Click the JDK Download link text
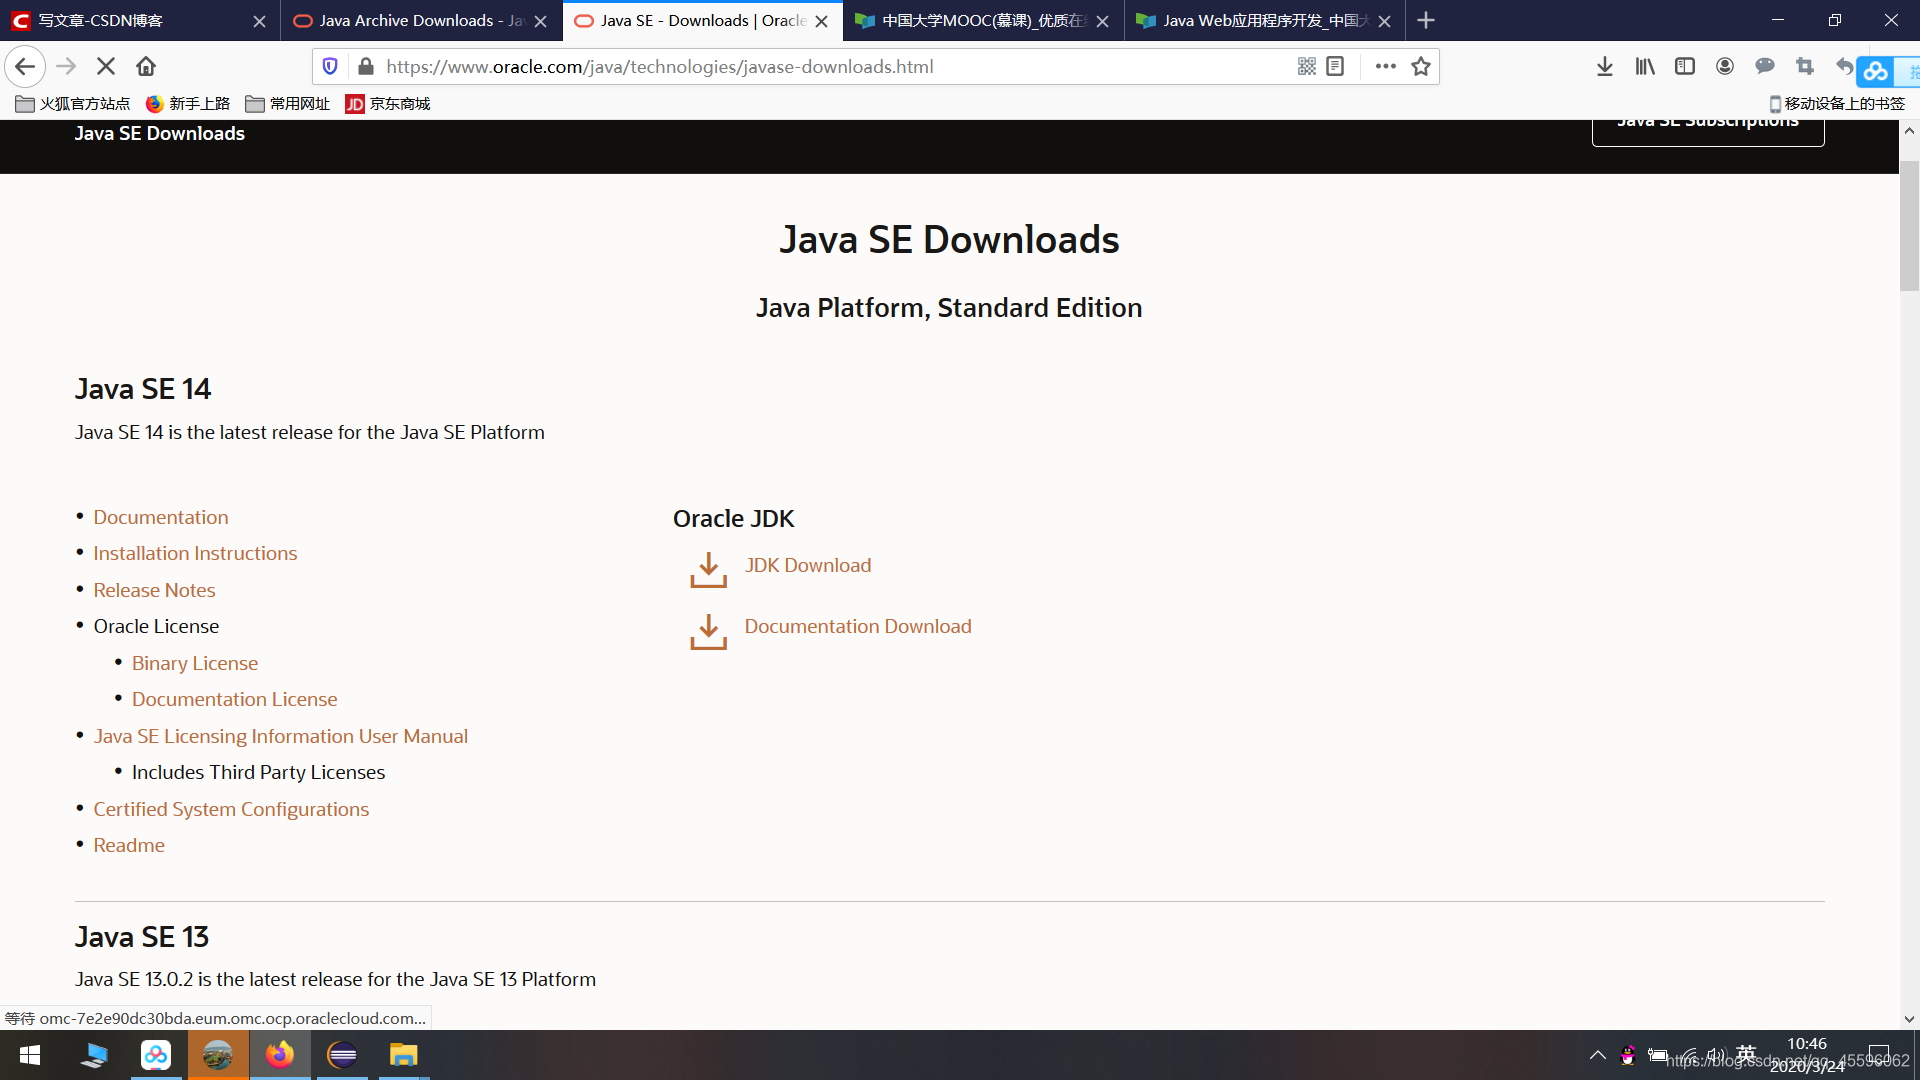Viewport: 1920px width, 1080px height. [807, 565]
